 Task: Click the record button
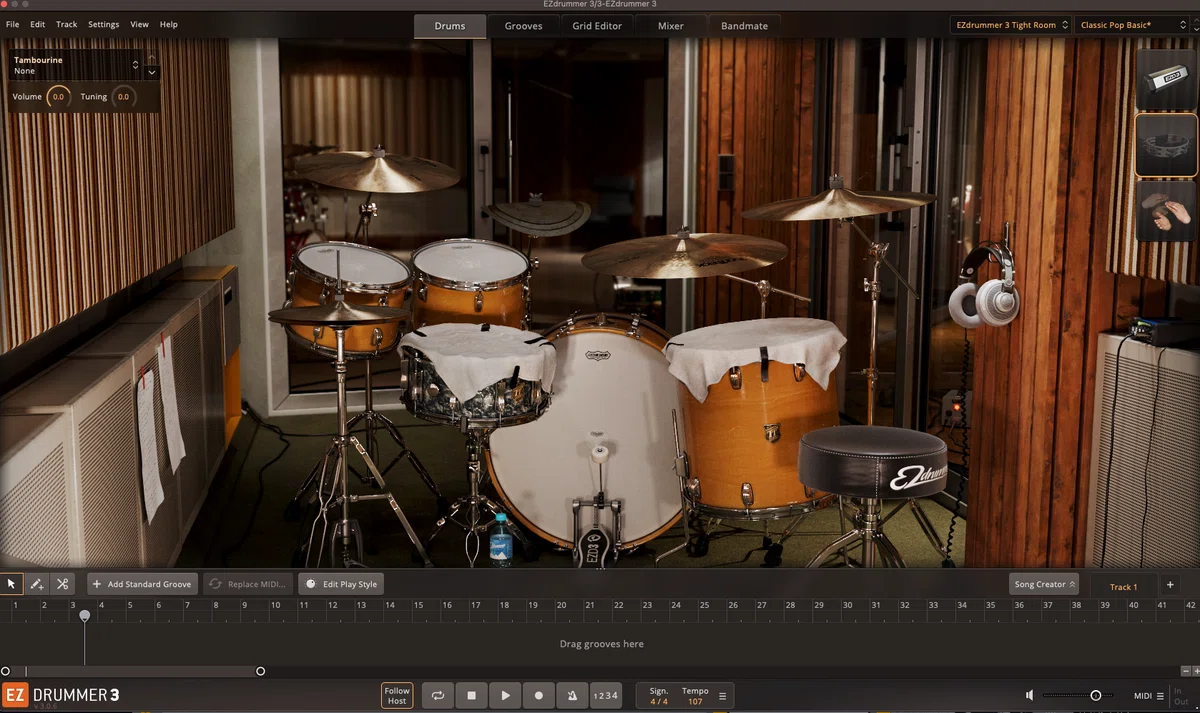pyautogui.click(x=539, y=695)
